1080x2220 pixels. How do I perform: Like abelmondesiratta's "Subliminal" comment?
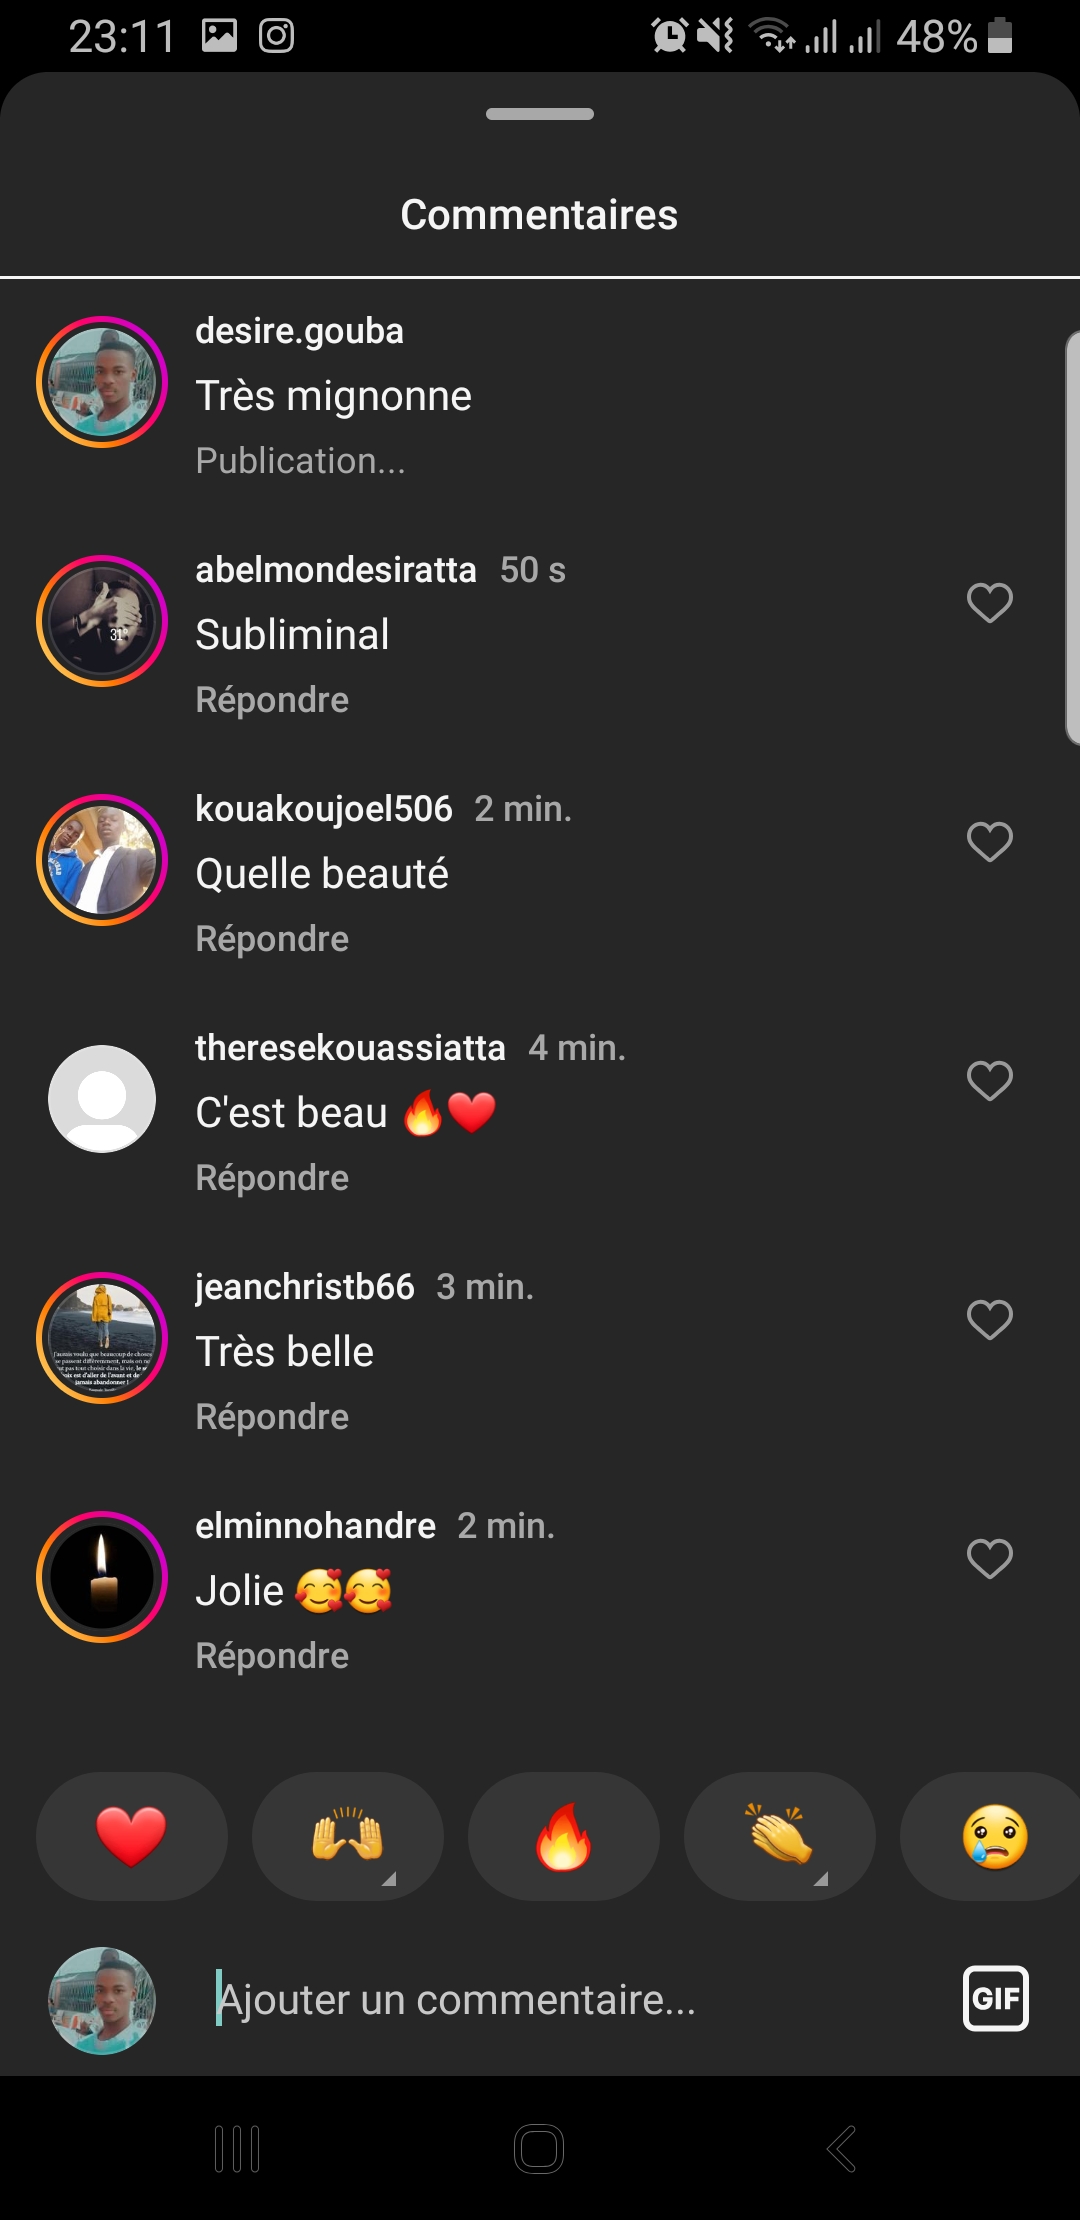pyautogui.click(x=989, y=602)
